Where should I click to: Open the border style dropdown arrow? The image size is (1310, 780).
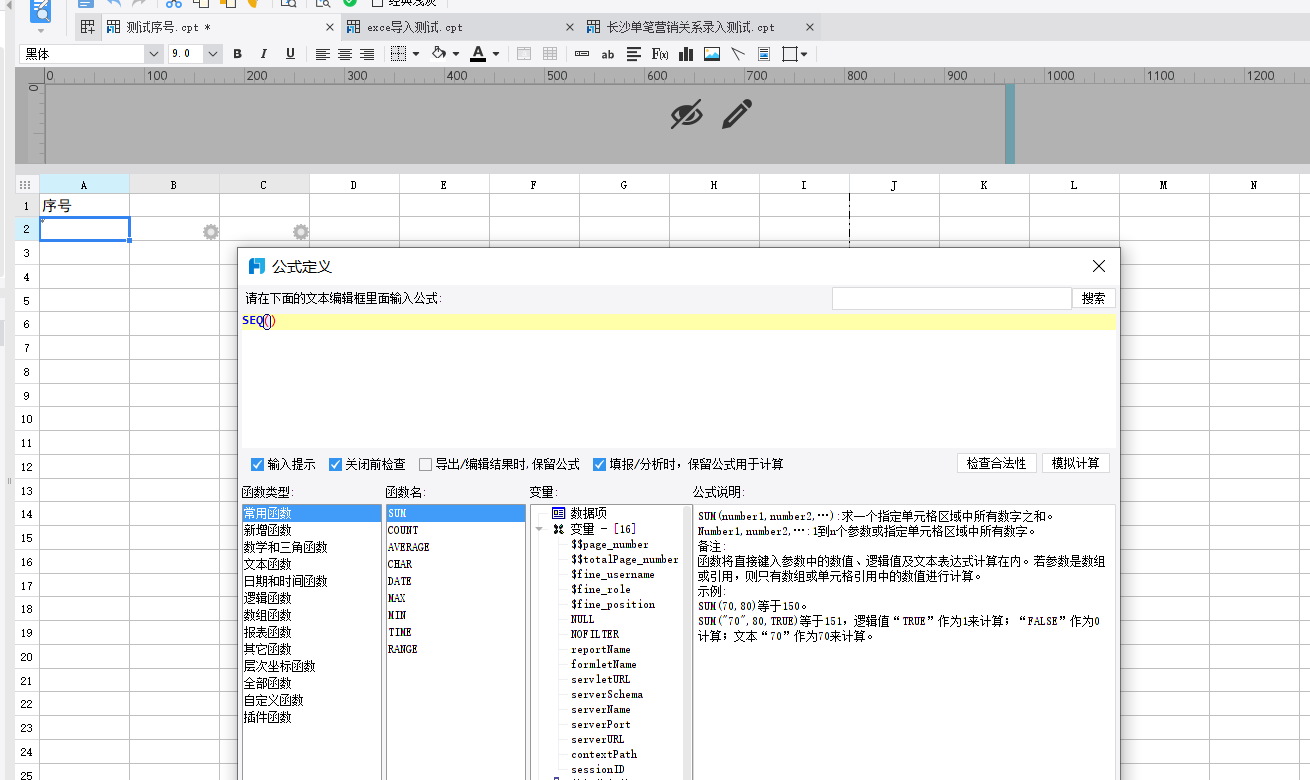pyautogui.click(x=415, y=54)
